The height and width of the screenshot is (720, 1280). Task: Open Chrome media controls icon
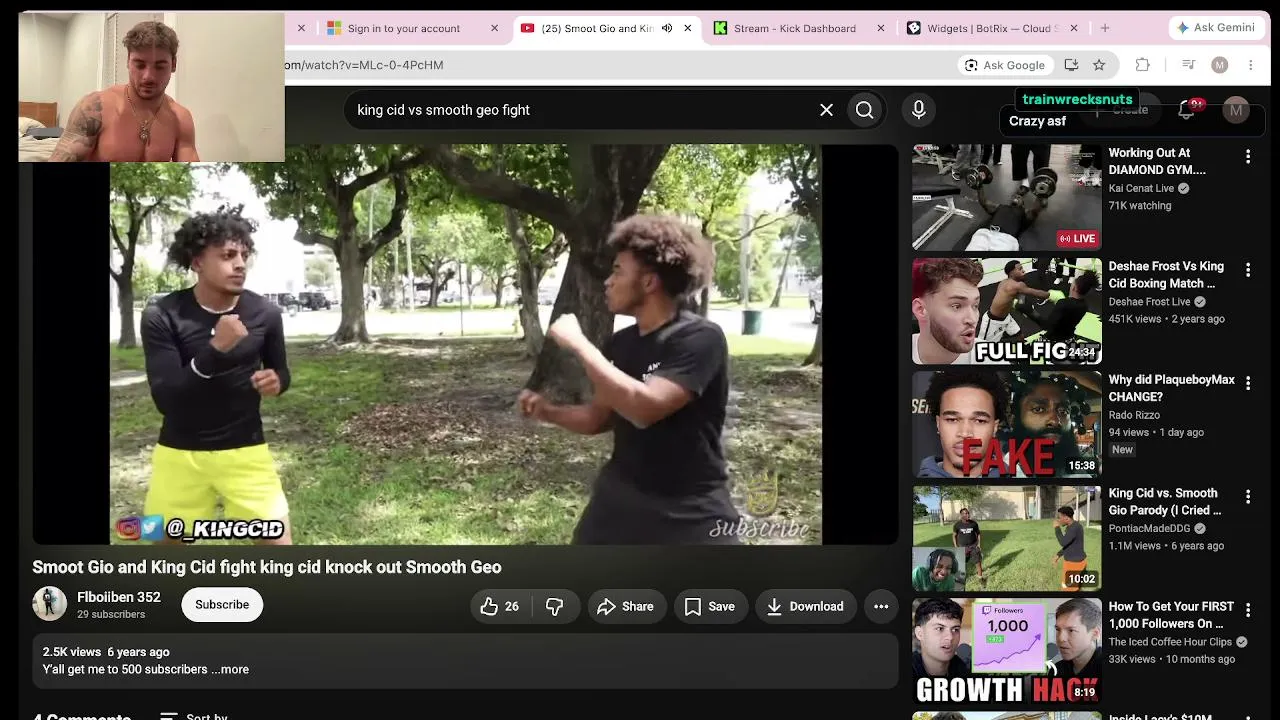click(x=1188, y=65)
